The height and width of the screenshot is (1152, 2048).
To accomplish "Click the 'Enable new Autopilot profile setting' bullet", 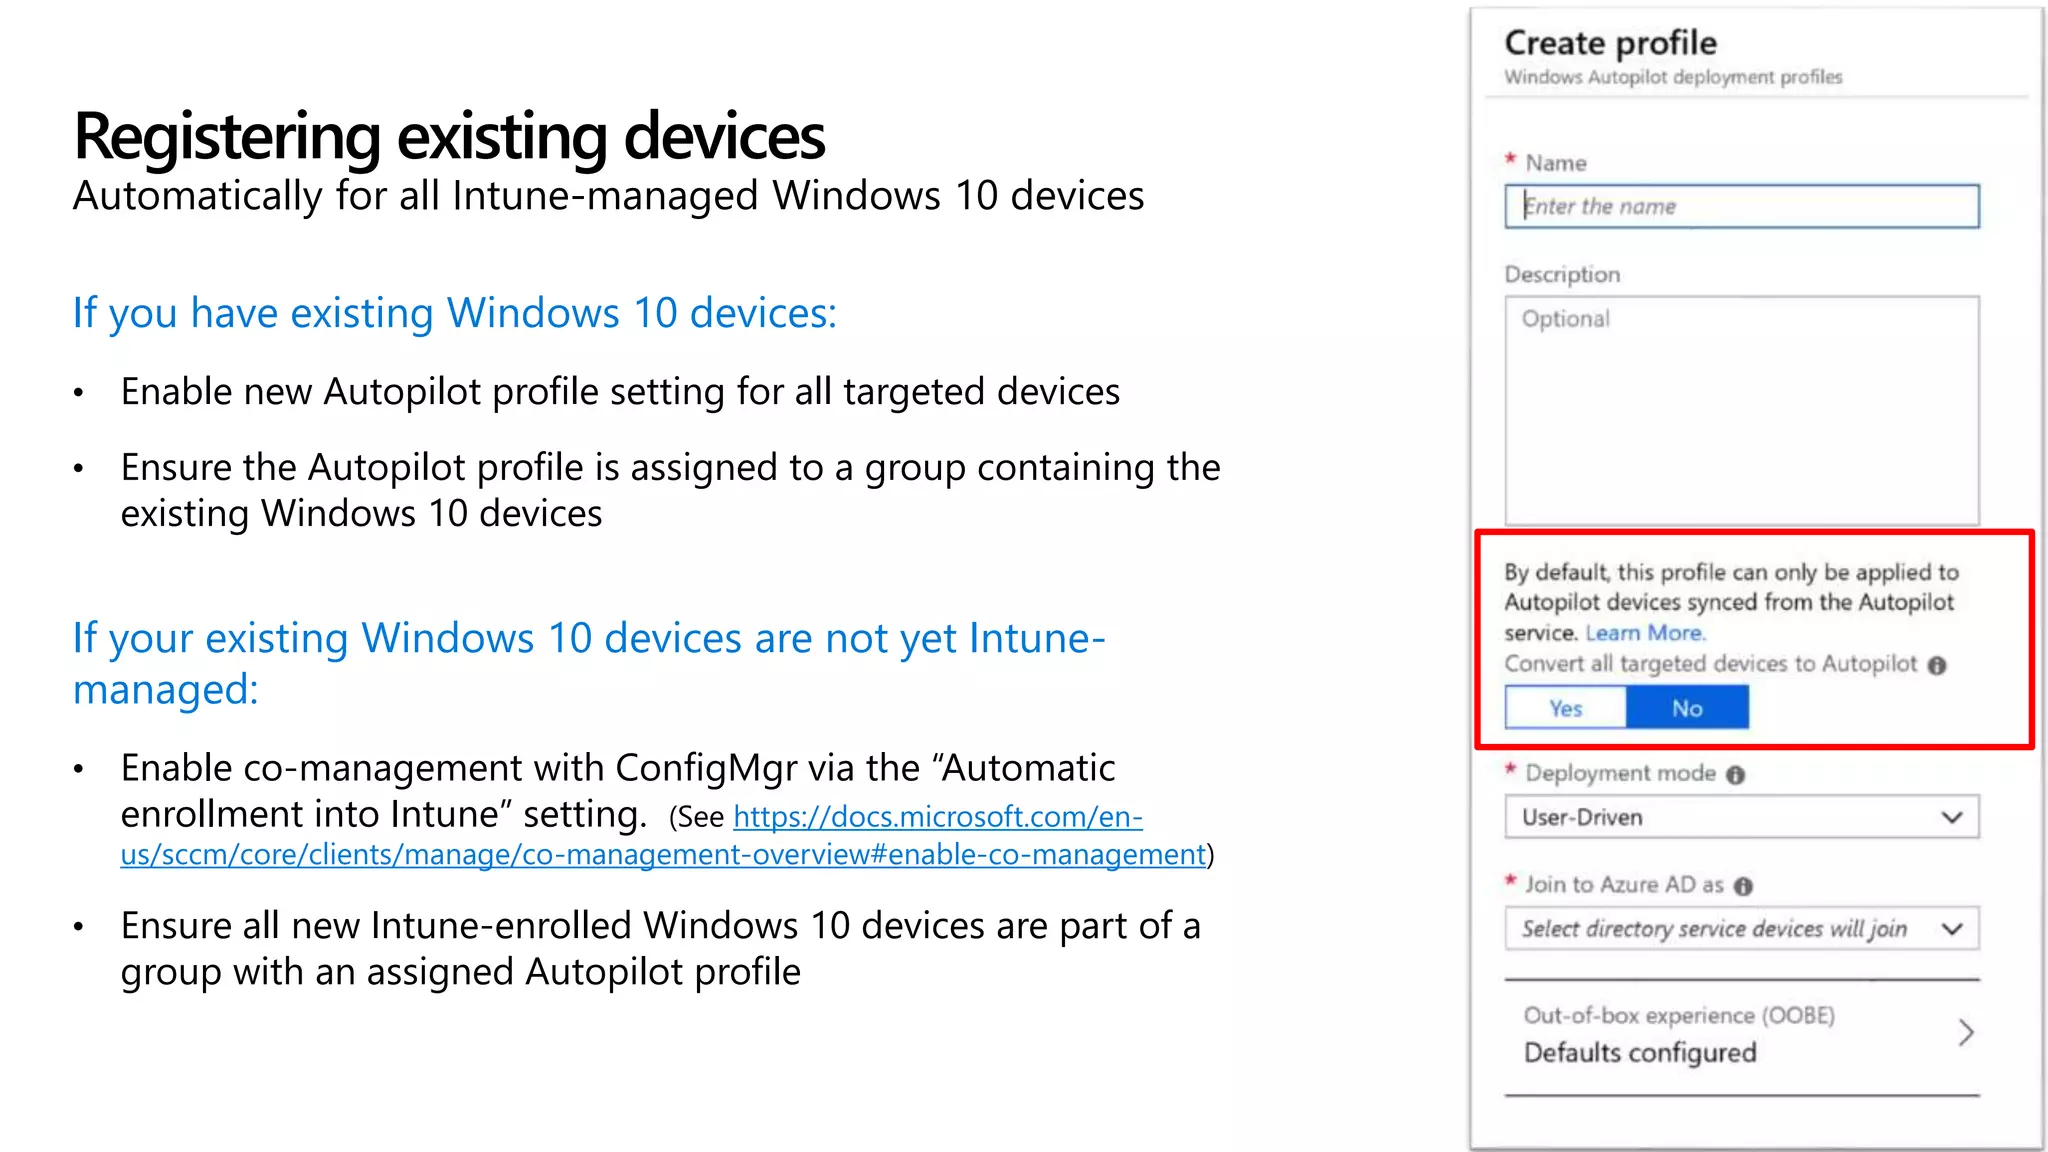I will click(x=620, y=392).
